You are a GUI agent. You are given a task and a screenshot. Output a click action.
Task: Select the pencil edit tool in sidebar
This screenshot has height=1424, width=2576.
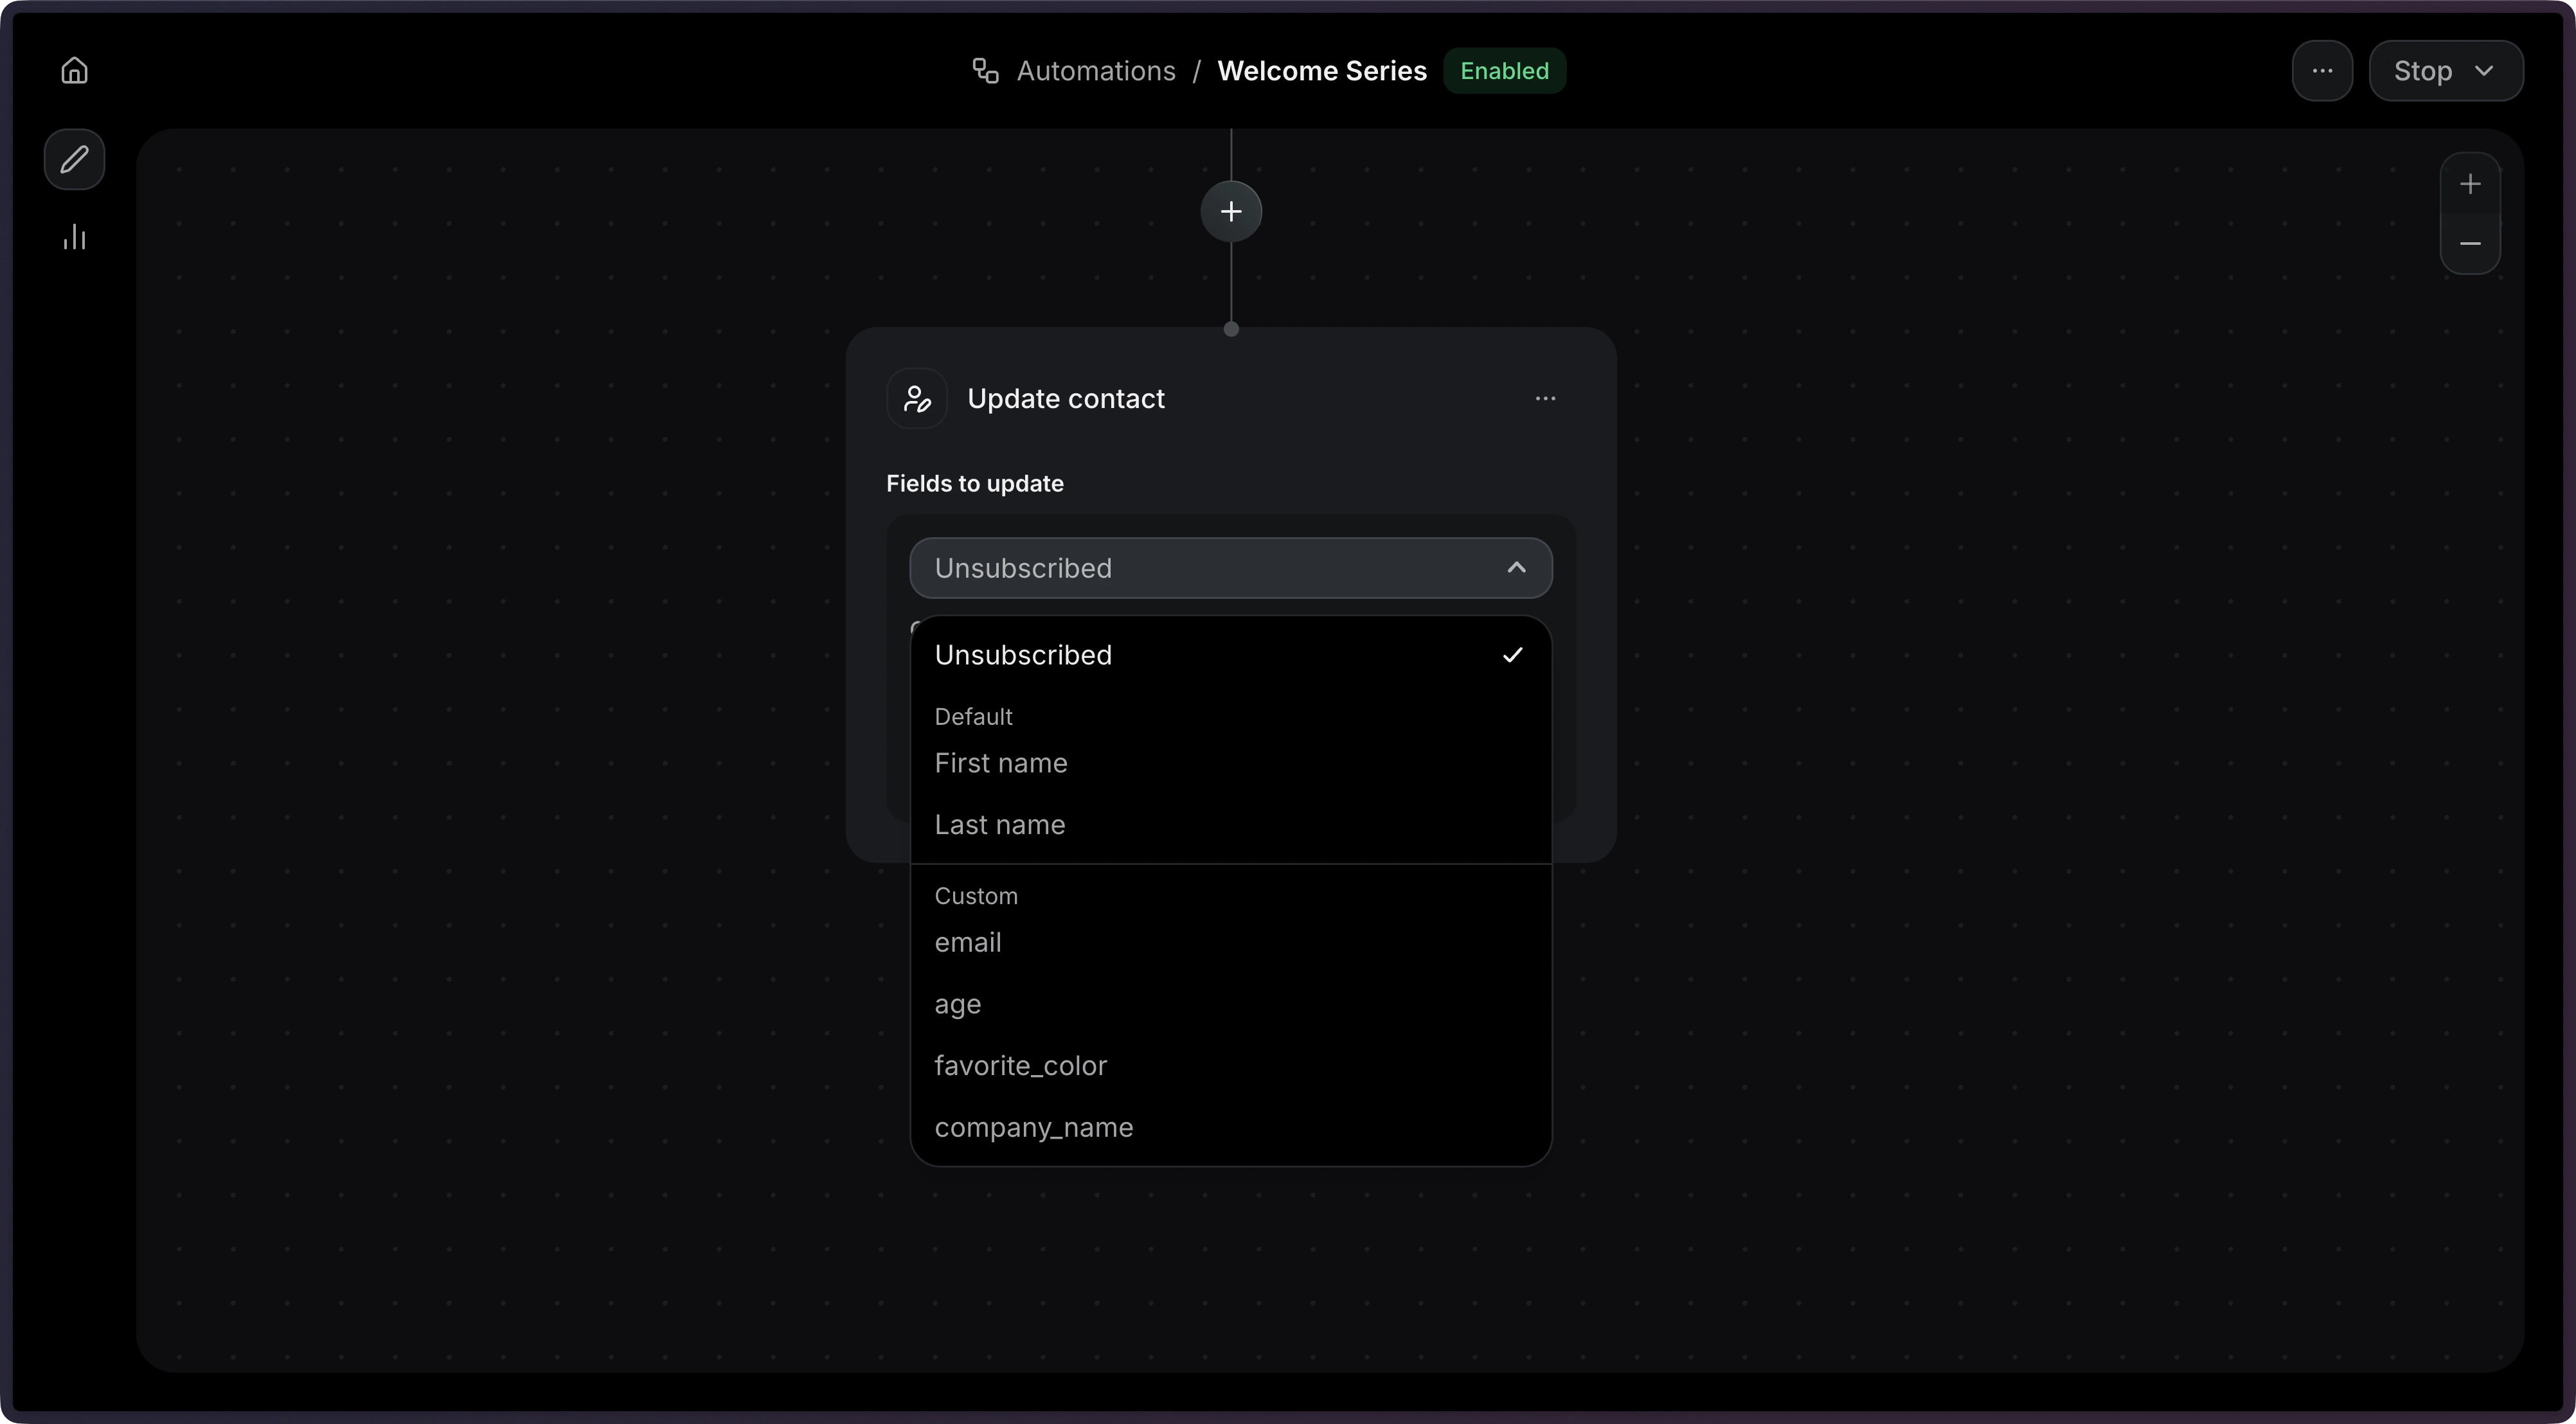(x=74, y=159)
